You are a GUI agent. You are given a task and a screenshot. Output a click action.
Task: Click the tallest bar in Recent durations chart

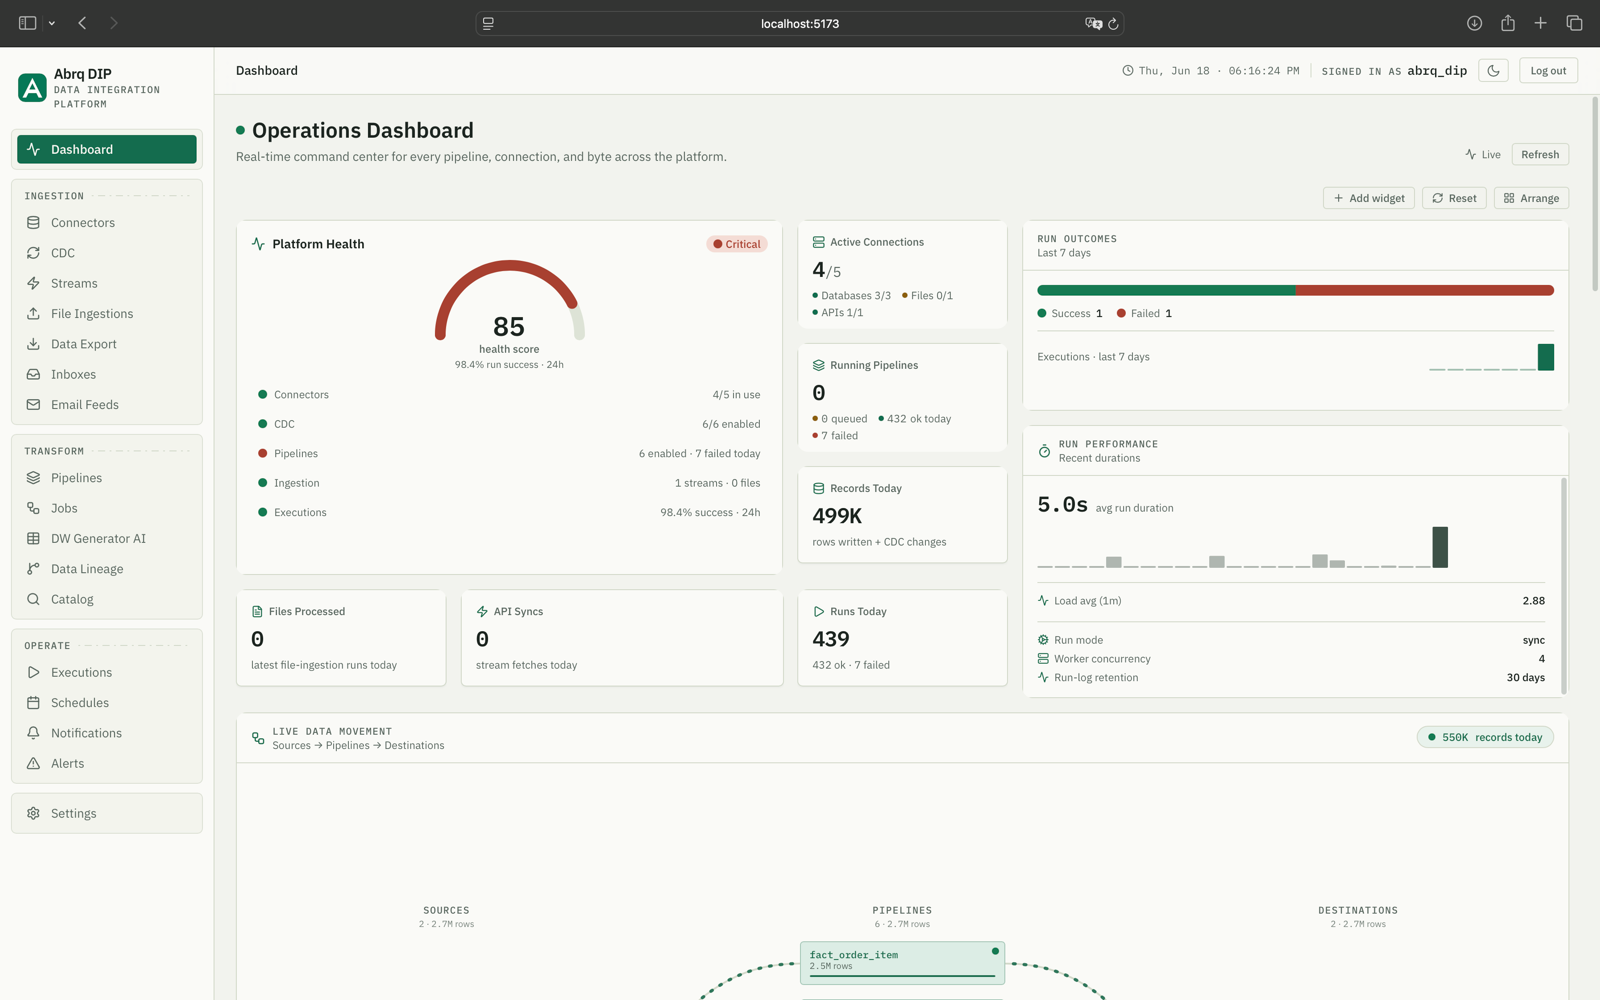tap(1440, 547)
